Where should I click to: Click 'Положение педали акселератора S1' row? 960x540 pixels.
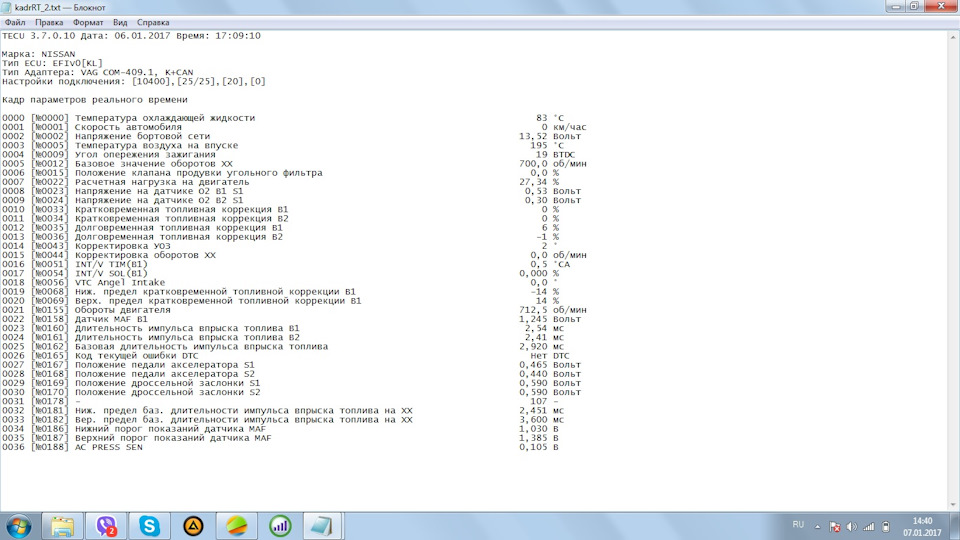click(291, 365)
